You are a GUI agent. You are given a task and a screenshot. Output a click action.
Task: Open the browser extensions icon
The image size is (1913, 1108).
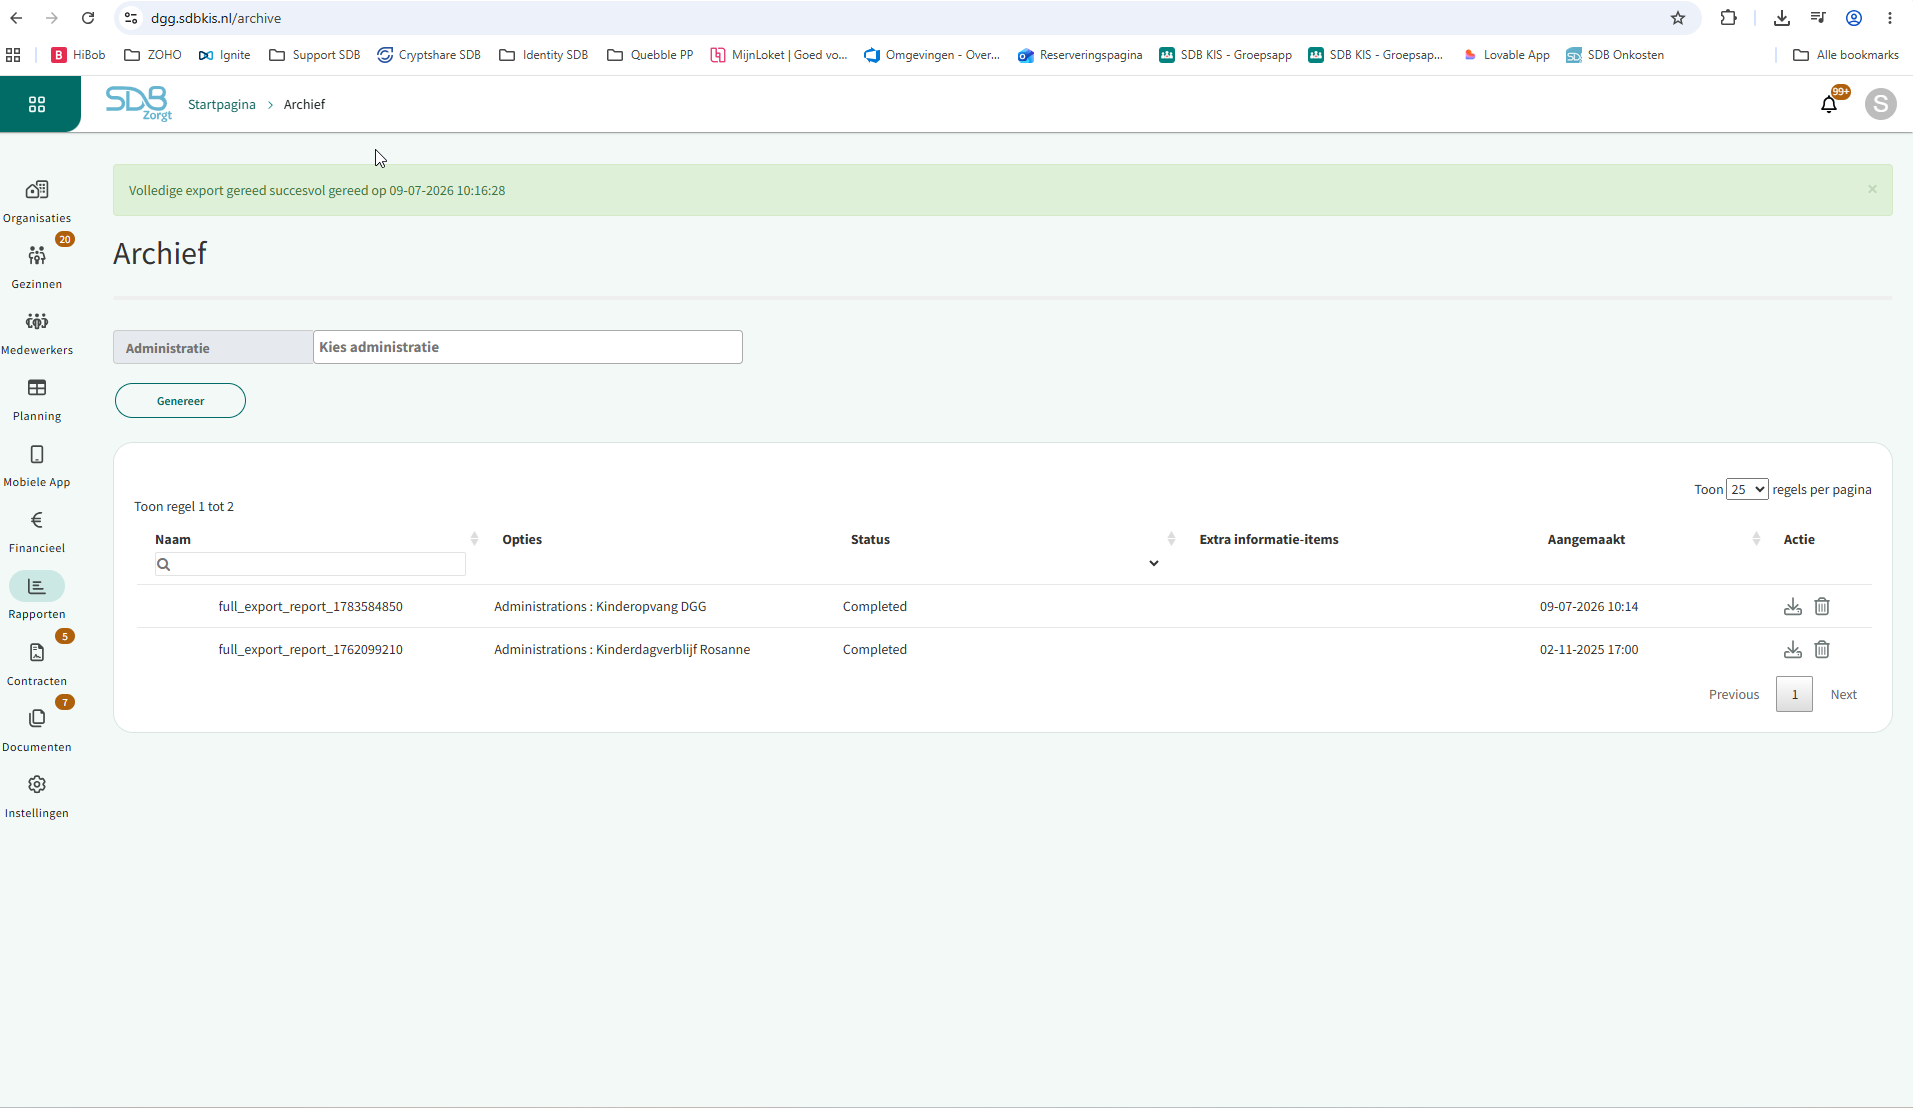pos(1728,18)
